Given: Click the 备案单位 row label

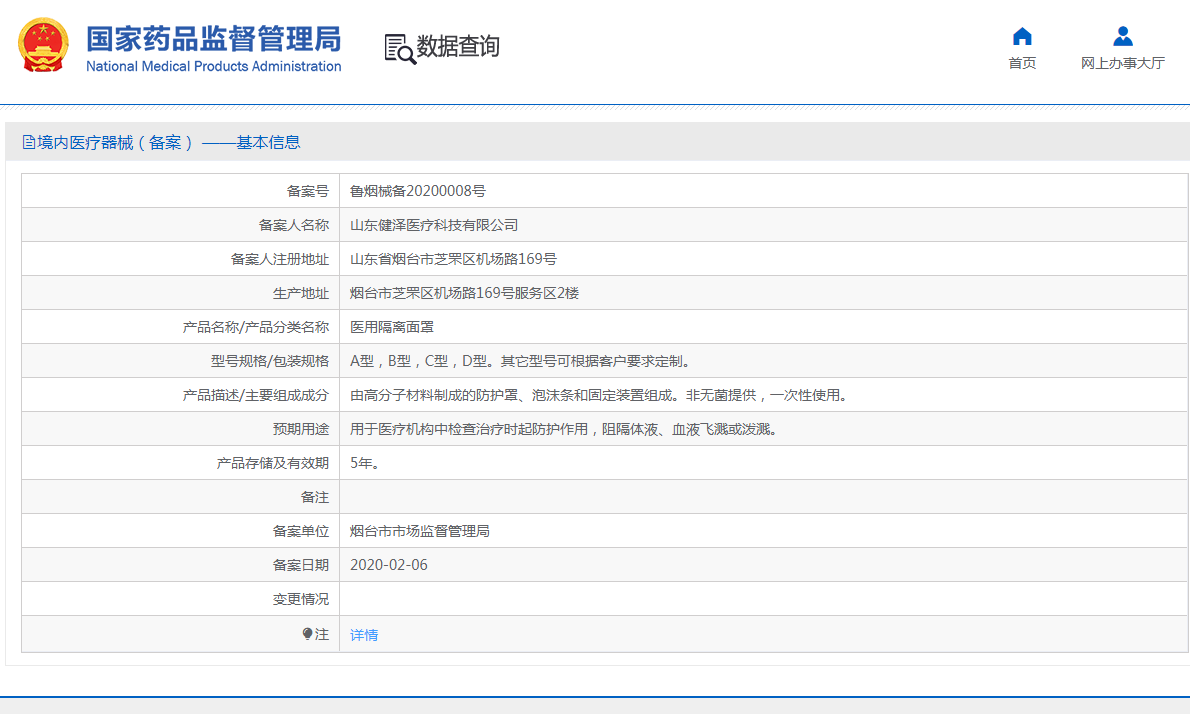Looking at the screenshot, I should coord(301,531).
